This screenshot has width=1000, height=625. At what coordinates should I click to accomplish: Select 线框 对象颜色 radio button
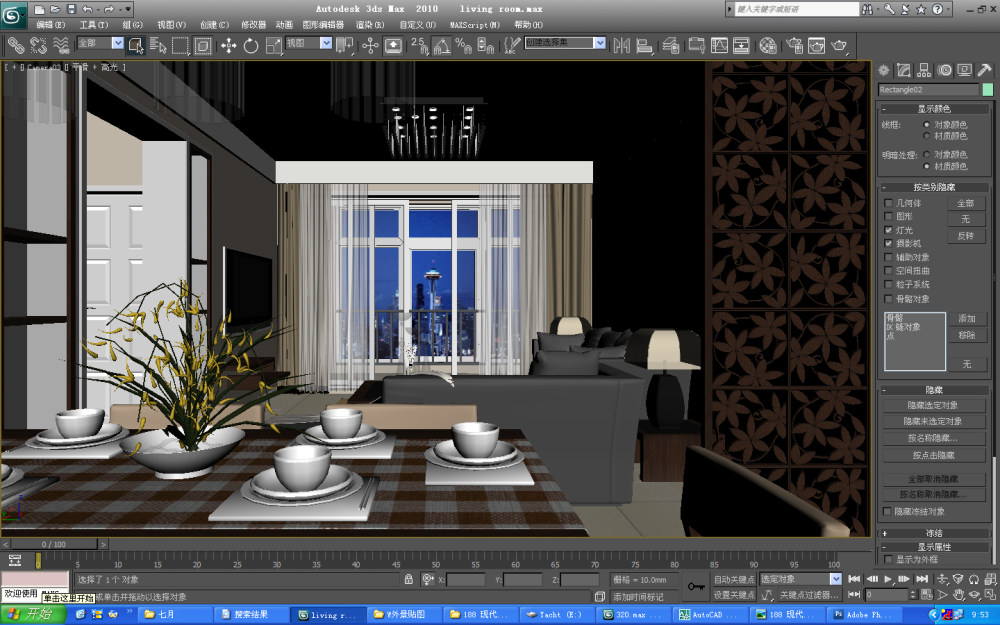927,124
